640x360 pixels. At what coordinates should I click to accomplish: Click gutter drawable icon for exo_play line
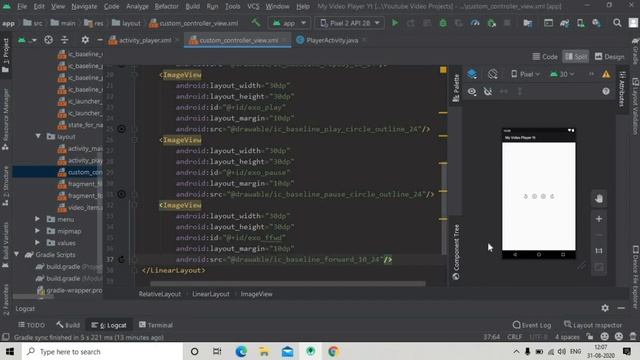[x=121, y=129]
